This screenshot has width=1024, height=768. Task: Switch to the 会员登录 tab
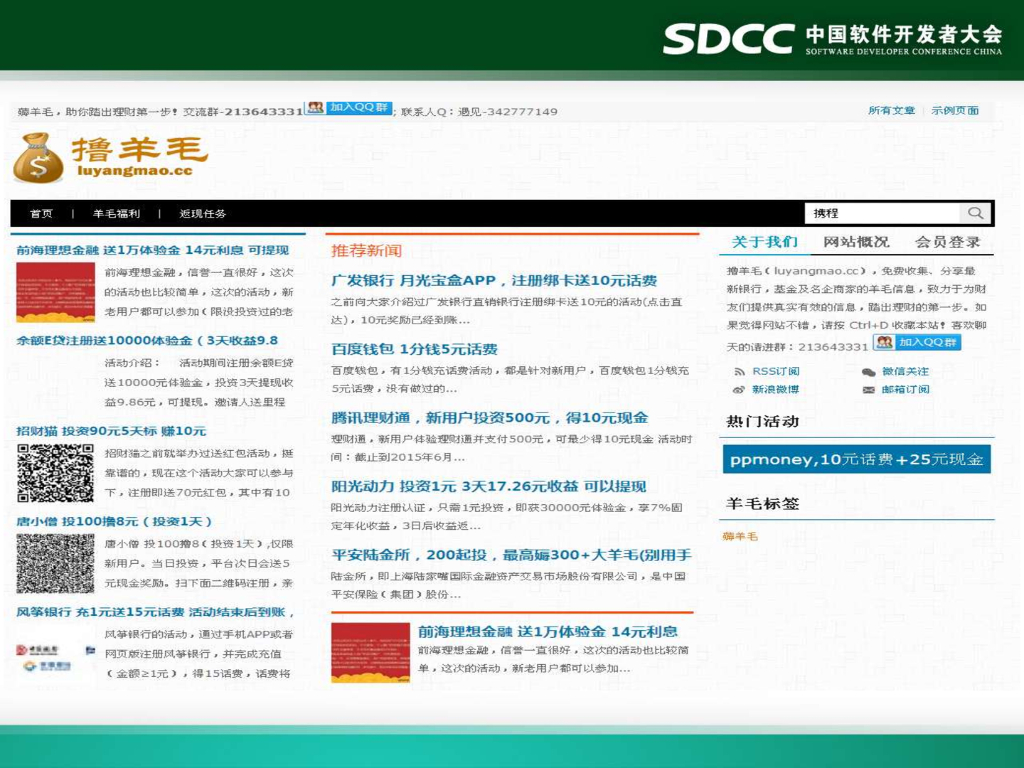947,242
